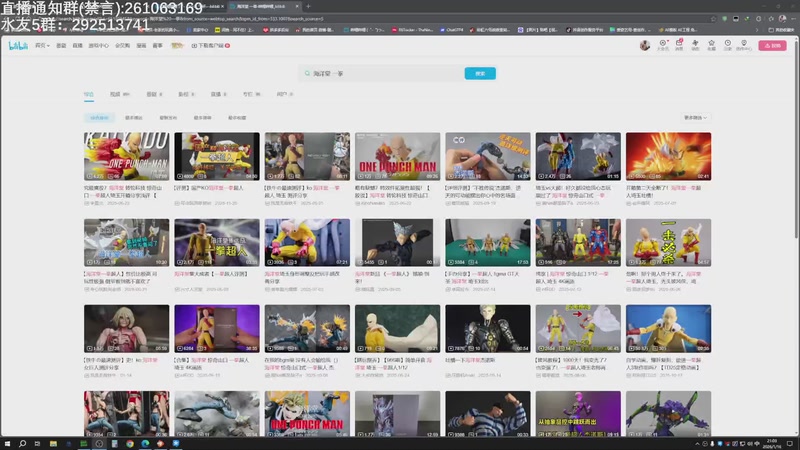This screenshot has height=450, width=800.
Task: Open the 动态 feed icon
Action: [x=695, y=45]
